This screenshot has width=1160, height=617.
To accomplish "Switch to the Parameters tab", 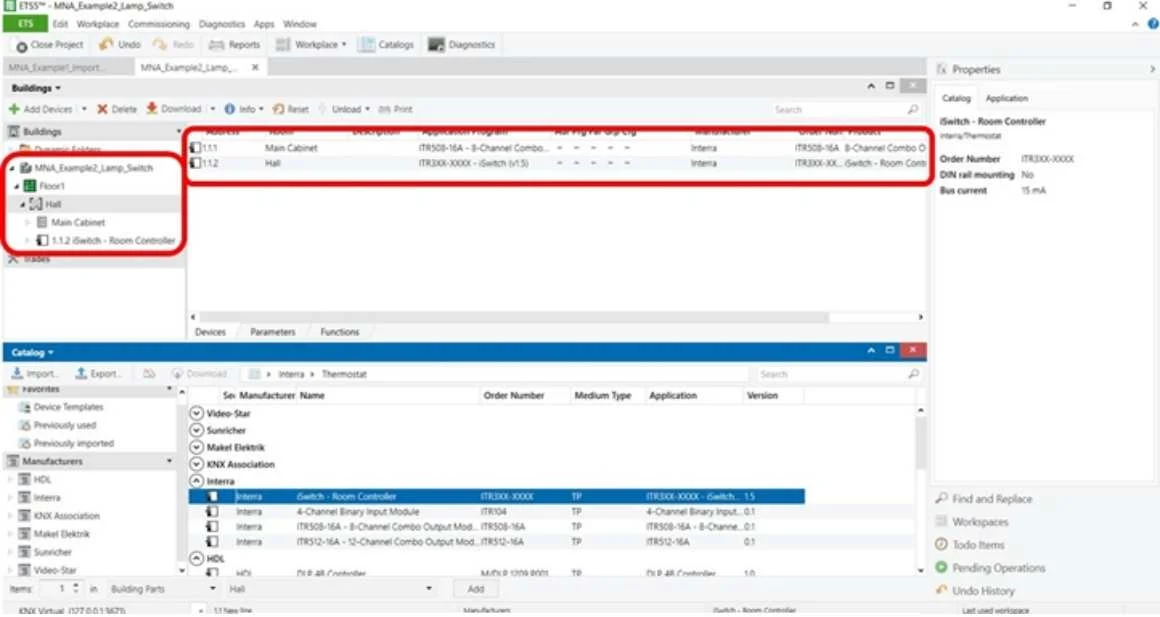I will tap(272, 332).
